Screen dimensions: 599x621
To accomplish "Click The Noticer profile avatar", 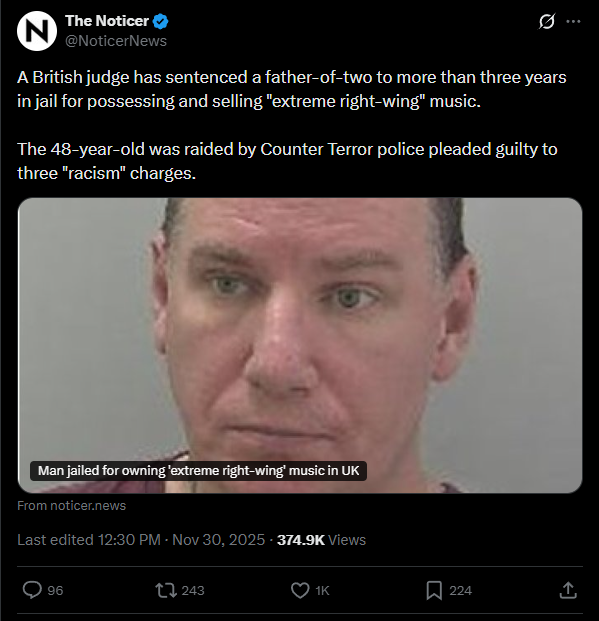I will tap(37, 31).
